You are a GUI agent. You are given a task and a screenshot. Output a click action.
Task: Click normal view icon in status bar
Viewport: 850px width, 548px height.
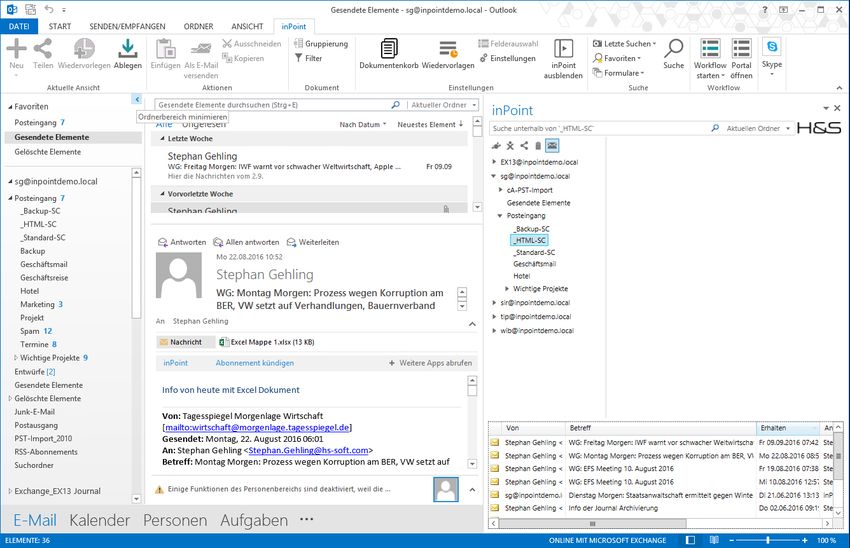pos(690,540)
